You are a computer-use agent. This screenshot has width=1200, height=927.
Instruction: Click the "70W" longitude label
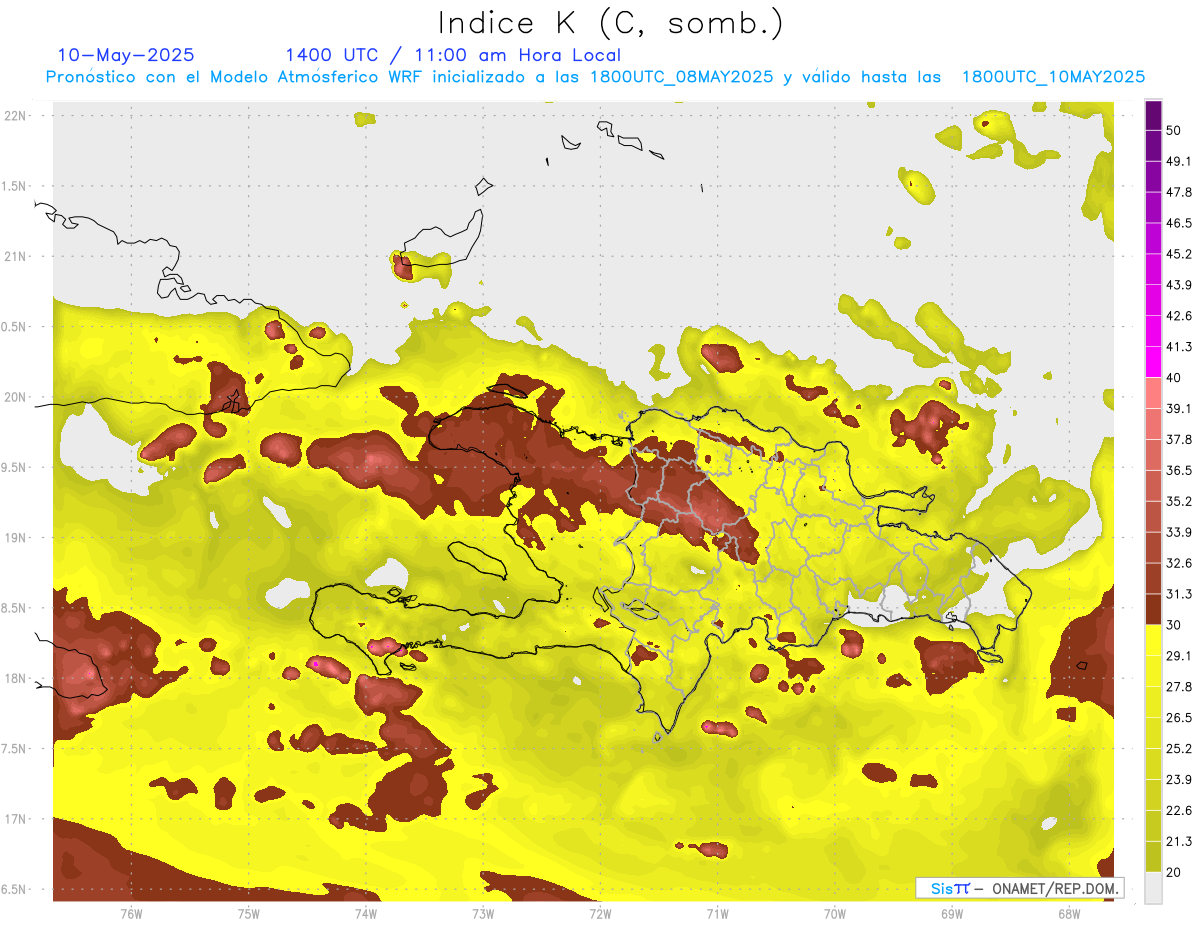(835, 913)
